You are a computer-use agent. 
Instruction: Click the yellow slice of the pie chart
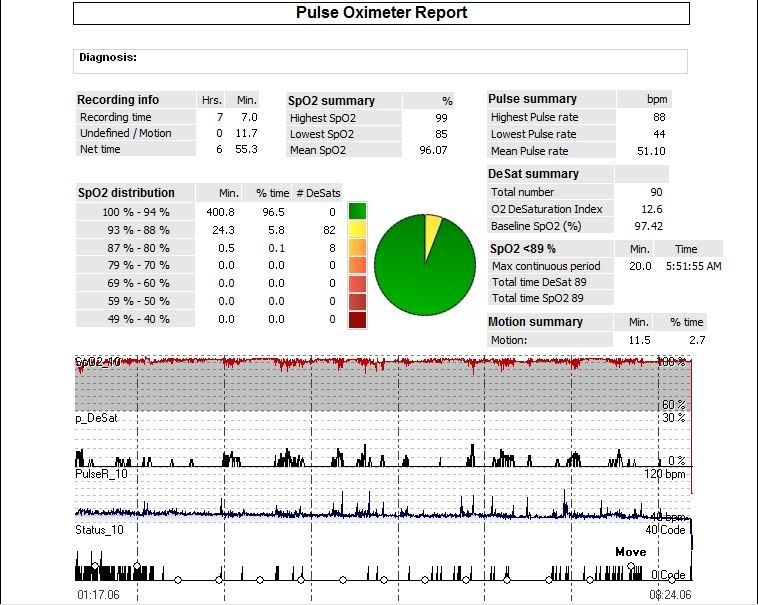(x=432, y=229)
